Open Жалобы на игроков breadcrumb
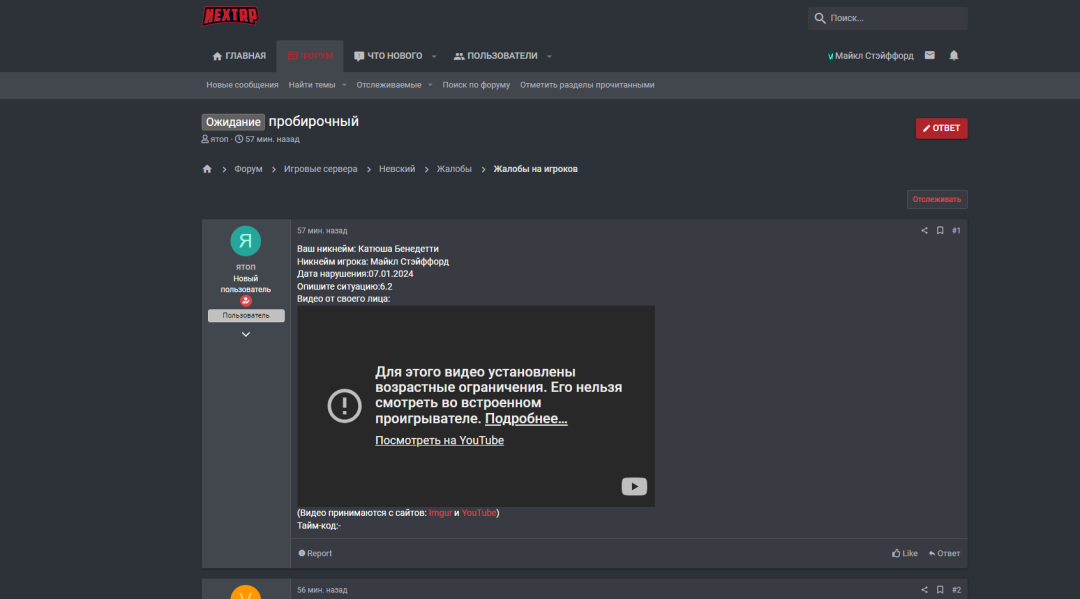The height and width of the screenshot is (599, 1080). click(535, 169)
